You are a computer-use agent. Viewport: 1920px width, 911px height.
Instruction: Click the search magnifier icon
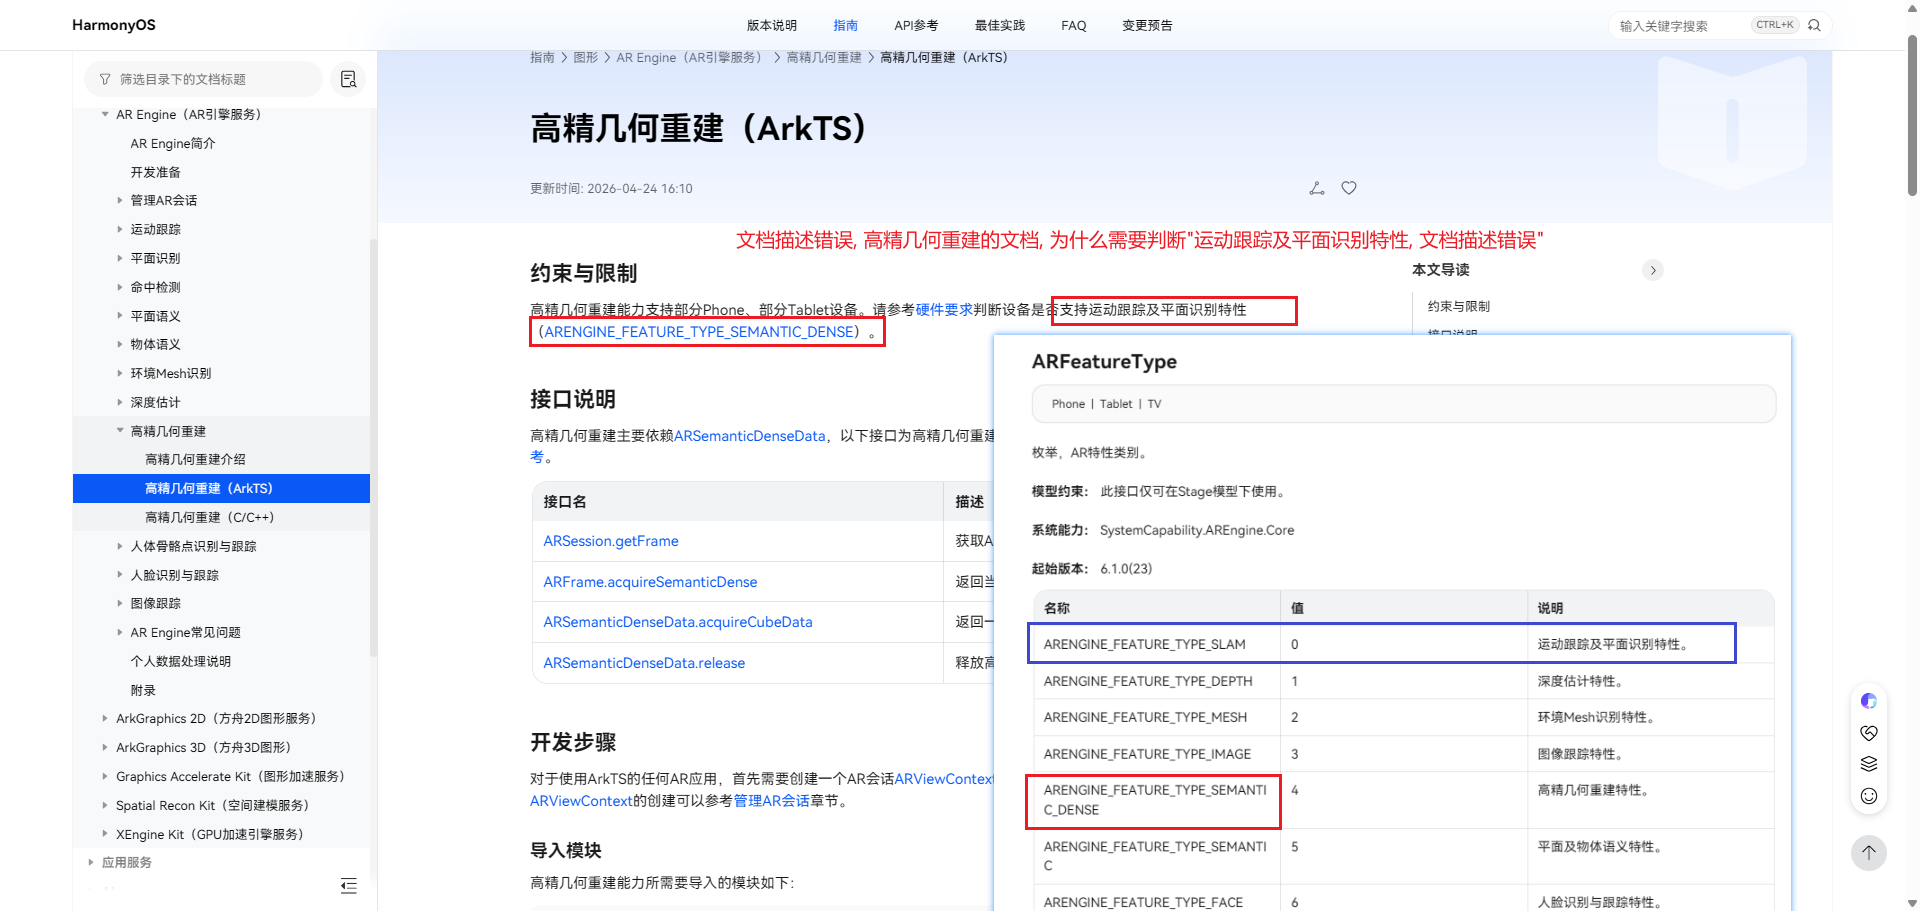(1814, 25)
